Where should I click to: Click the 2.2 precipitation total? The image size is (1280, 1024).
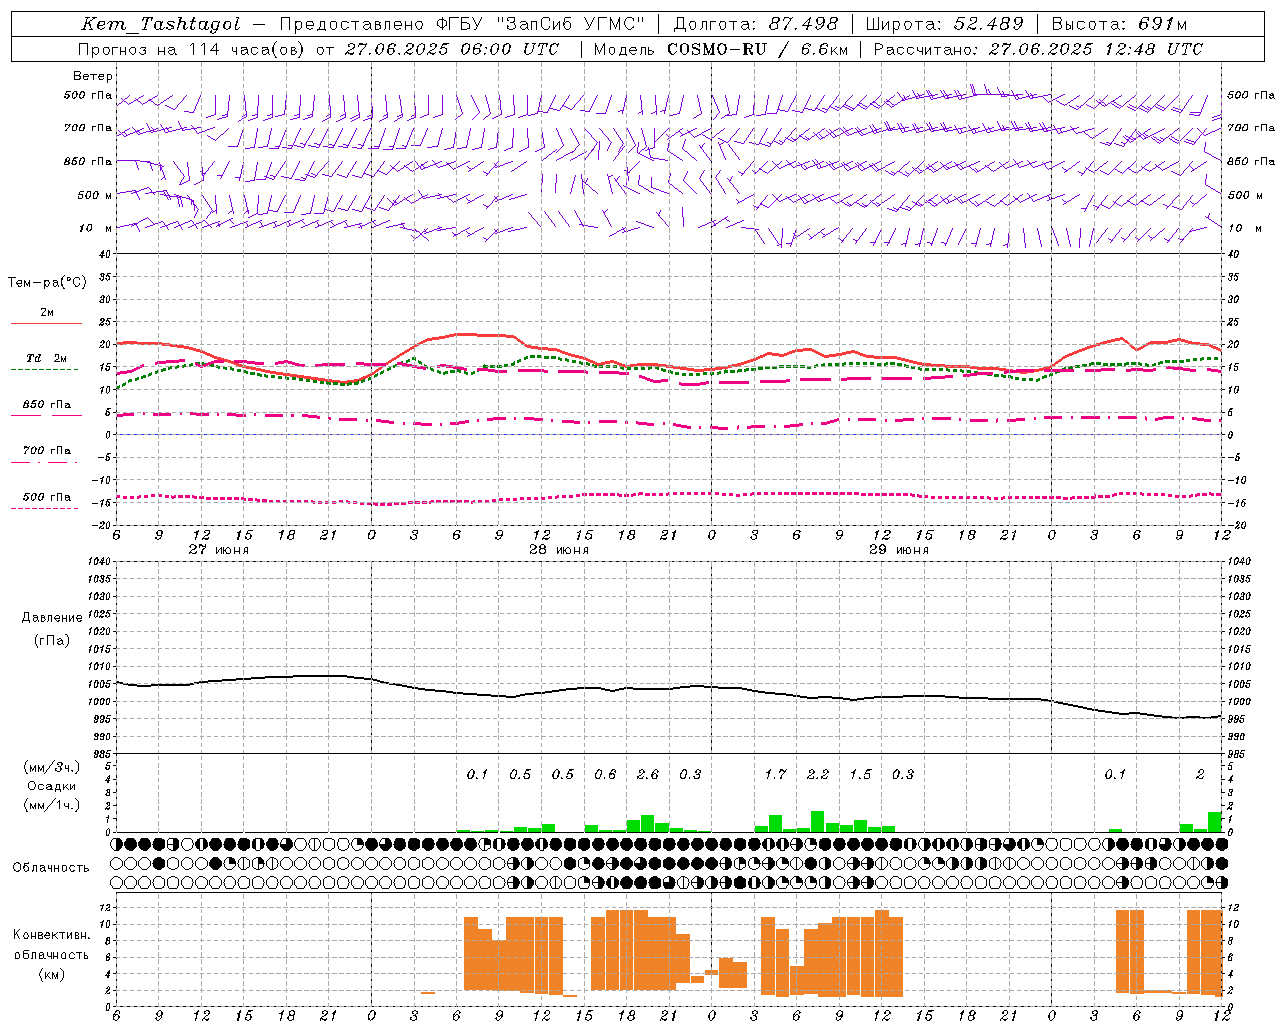point(818,775)
